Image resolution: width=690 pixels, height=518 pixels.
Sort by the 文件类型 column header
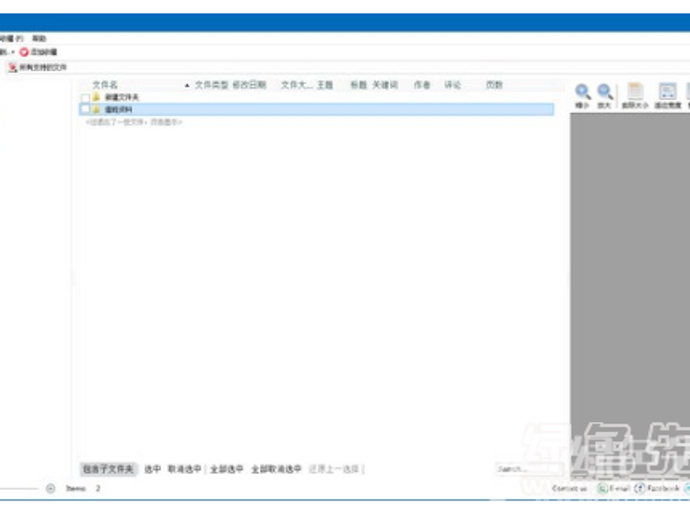point(212,85)
